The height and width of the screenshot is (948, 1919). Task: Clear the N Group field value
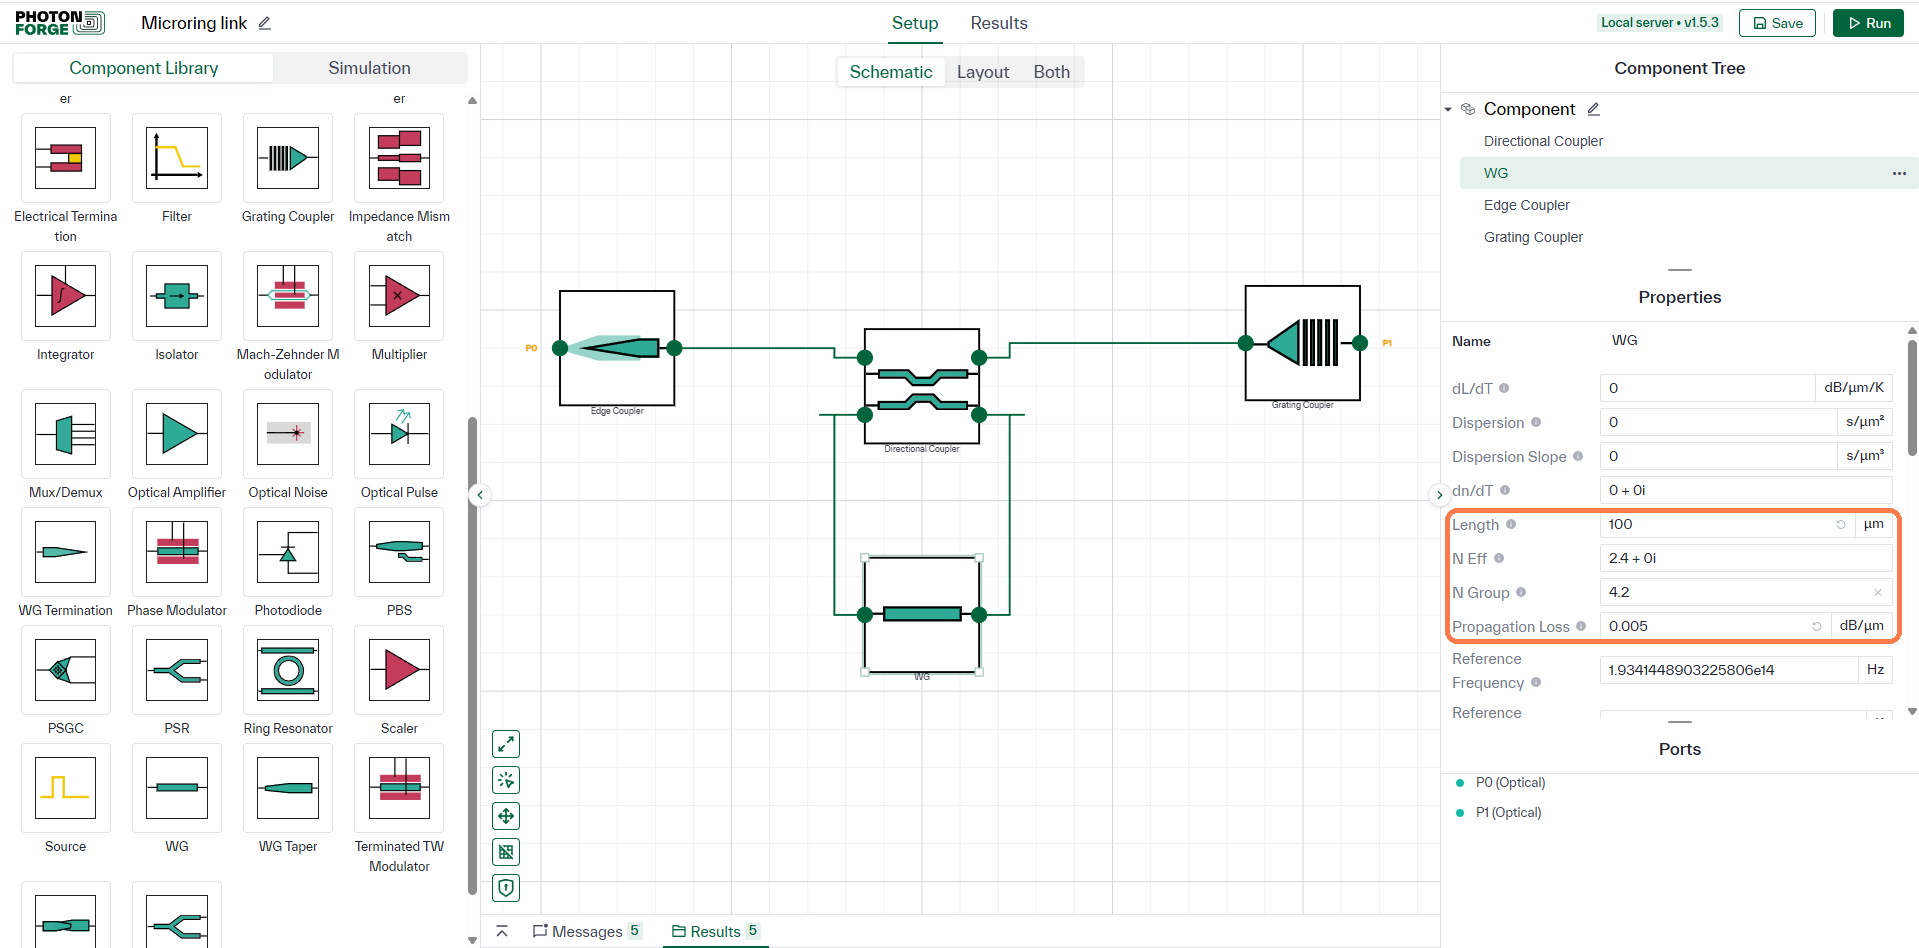[1878, 593]
